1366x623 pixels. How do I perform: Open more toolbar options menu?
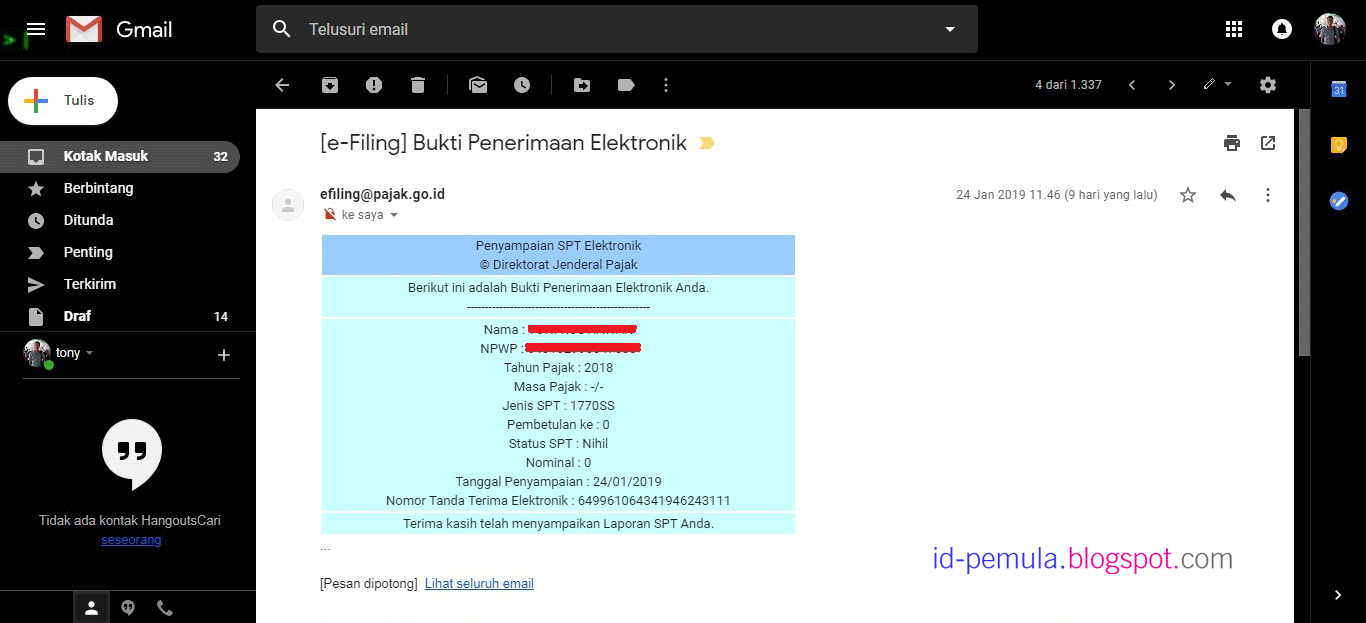click(x=666, y=85)
